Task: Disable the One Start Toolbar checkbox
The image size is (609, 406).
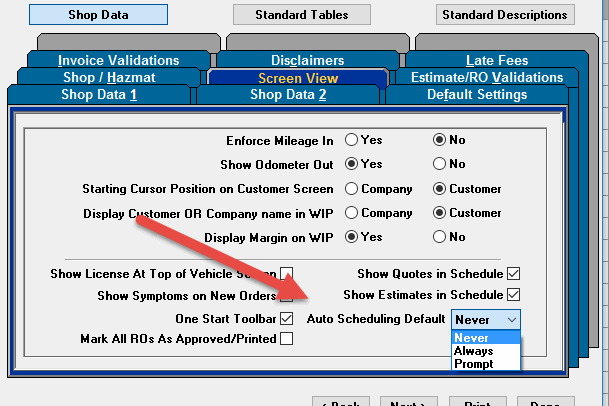Action: coord(287,319)
